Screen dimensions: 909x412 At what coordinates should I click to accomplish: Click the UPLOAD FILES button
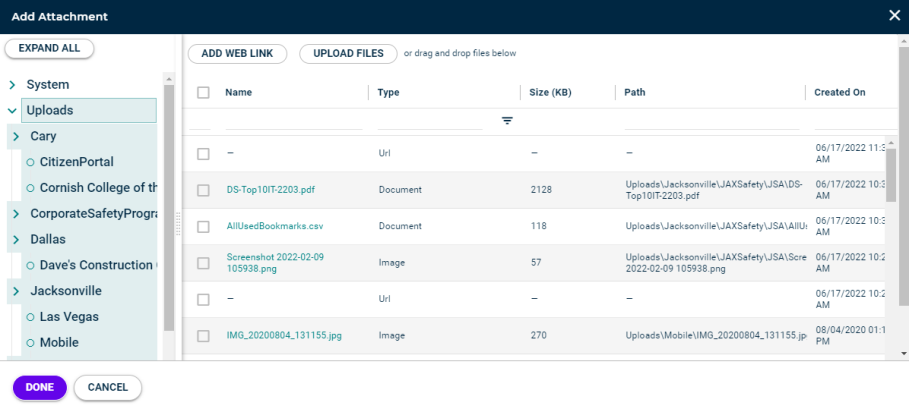tap(348, 53)
